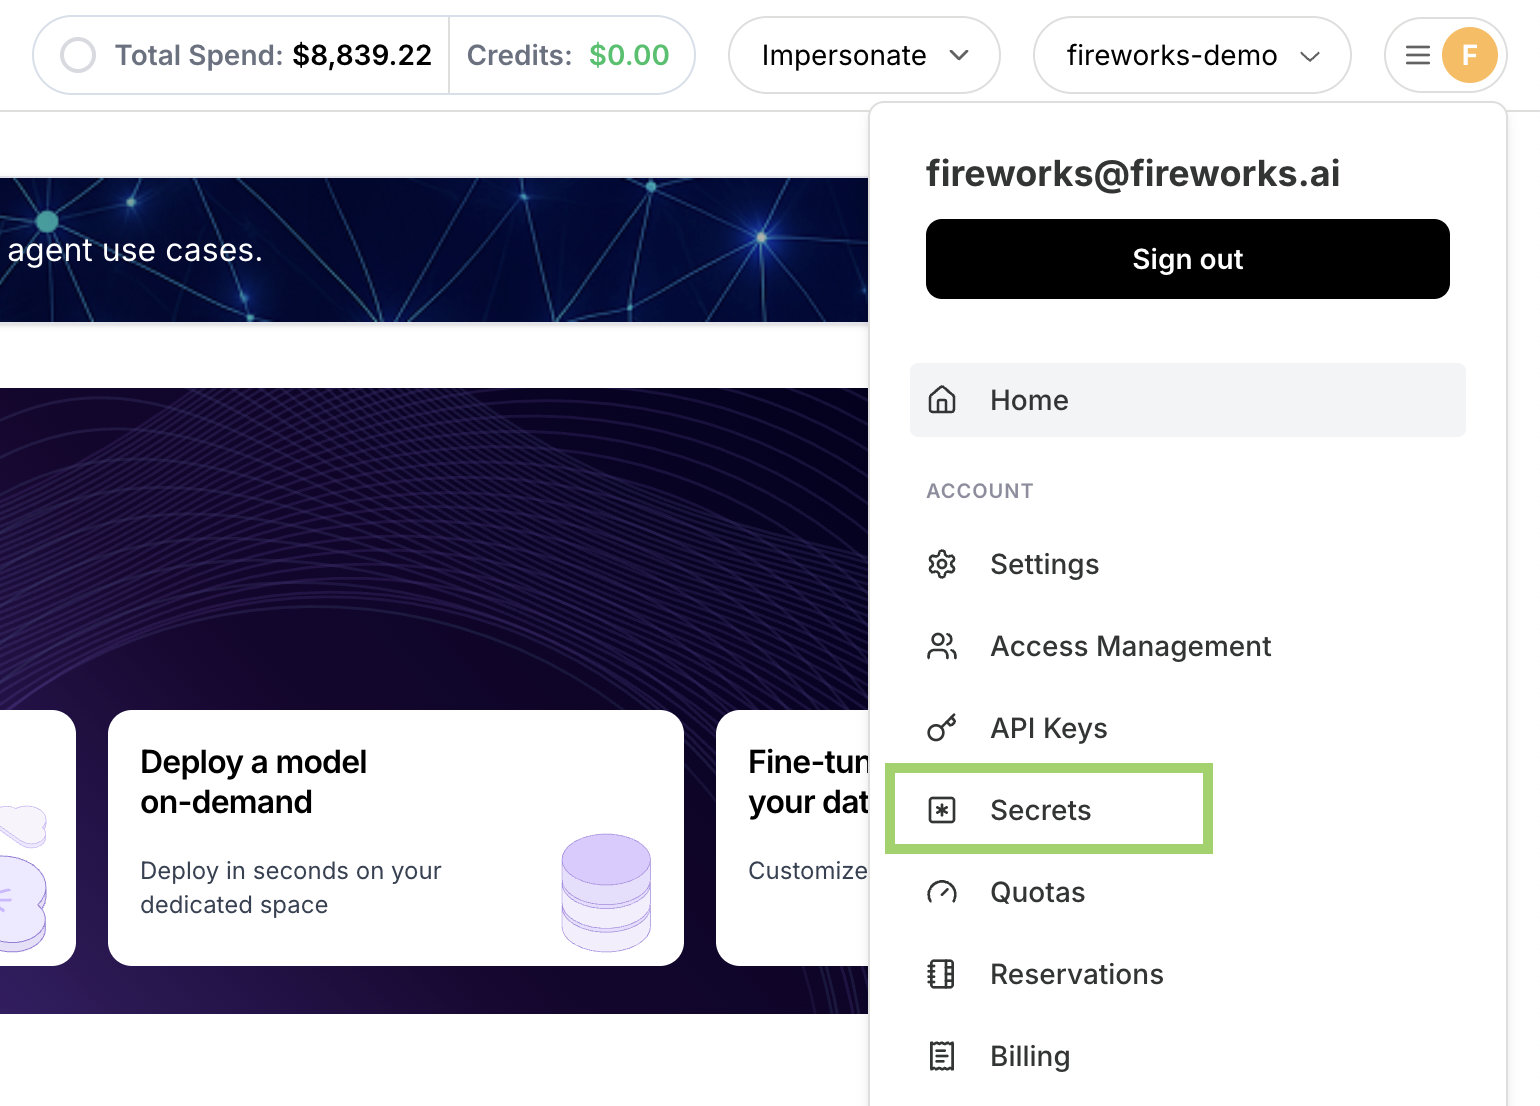Viewport: 1540px width, 1106px height.
Task: Go to API Keys menu entry
Action: pos(1188,728)
